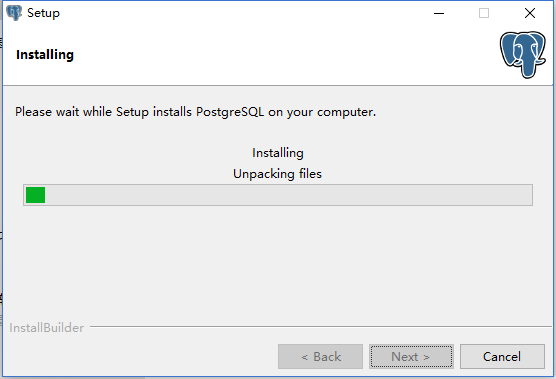Click the Cancel button
The image size is (556, 379).
point(502,356)
